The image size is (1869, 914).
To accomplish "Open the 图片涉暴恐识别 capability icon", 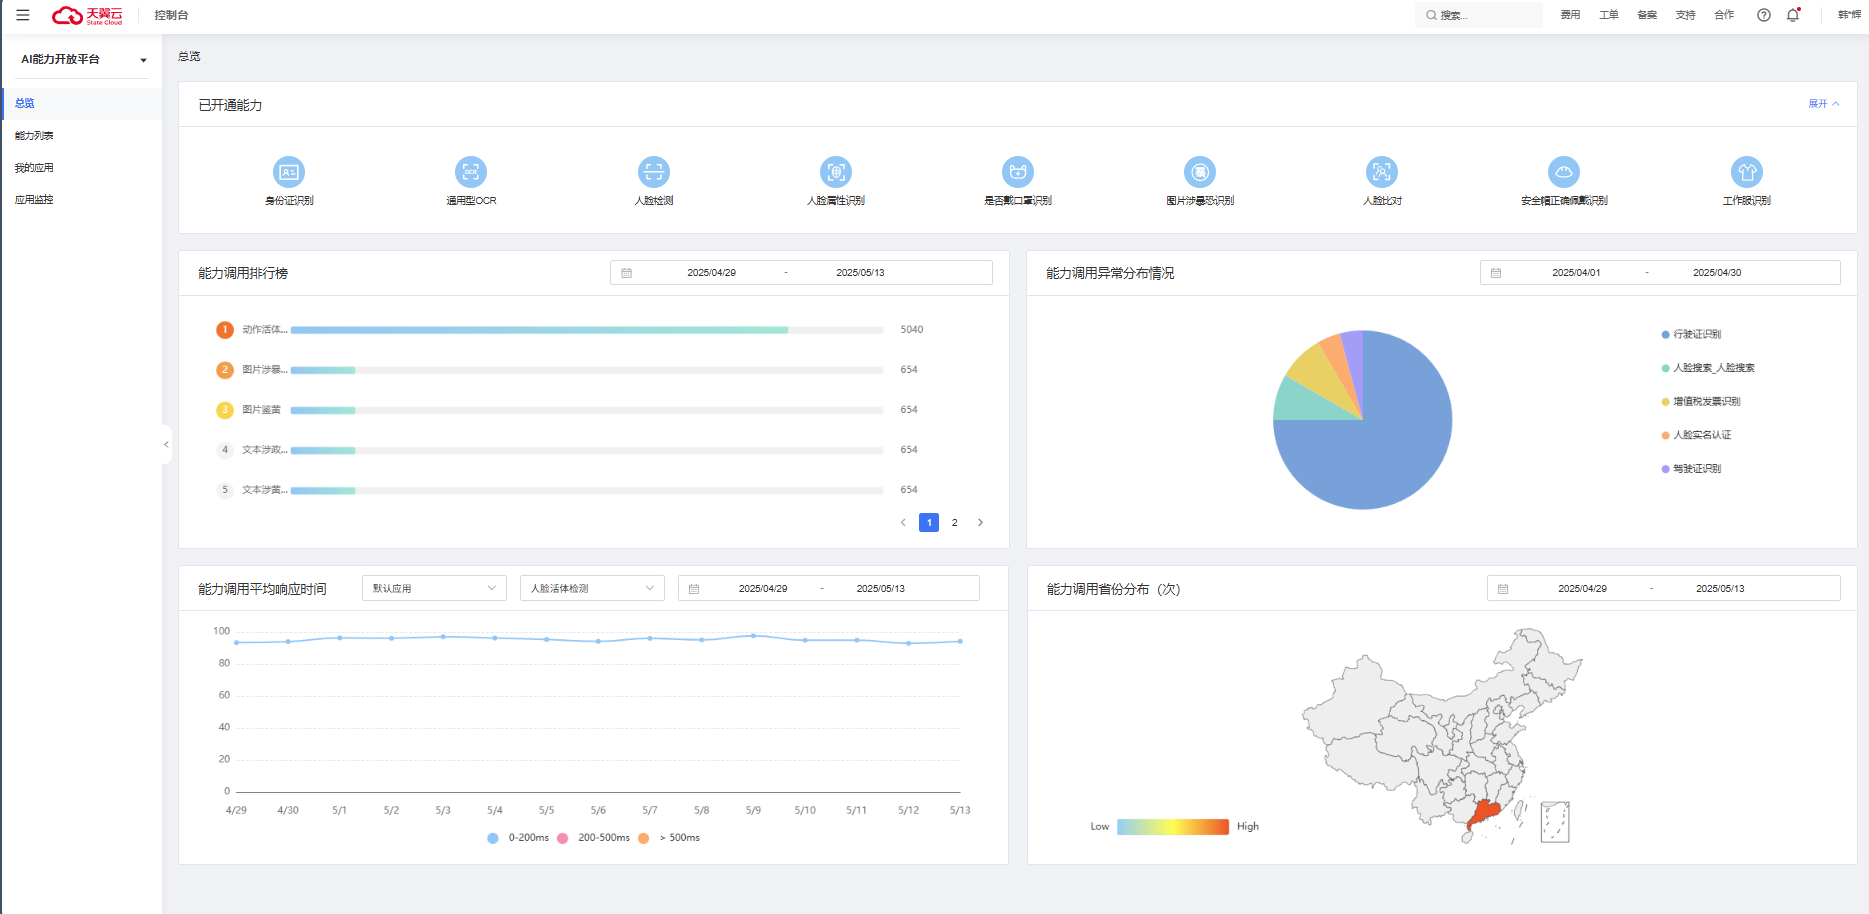I will click(1200, 172).
